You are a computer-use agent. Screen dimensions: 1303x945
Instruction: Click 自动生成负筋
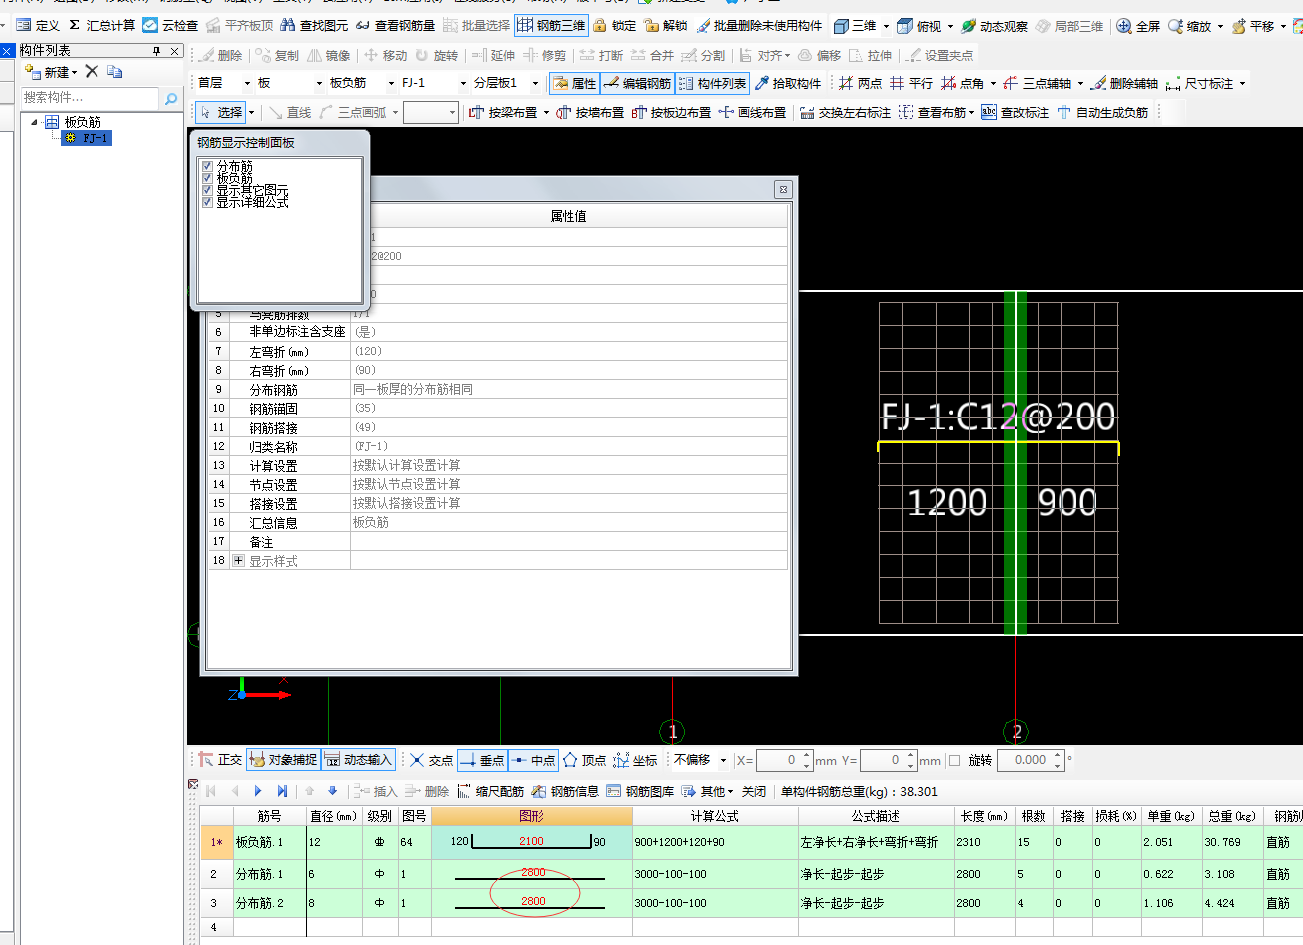(x=1102, y=113)
